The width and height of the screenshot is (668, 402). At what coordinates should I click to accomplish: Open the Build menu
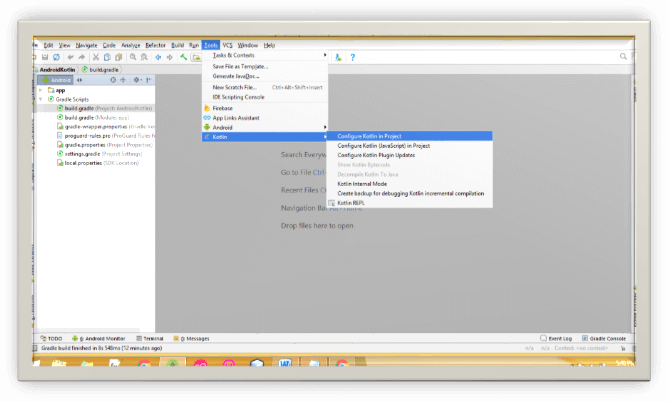[178, 45]
